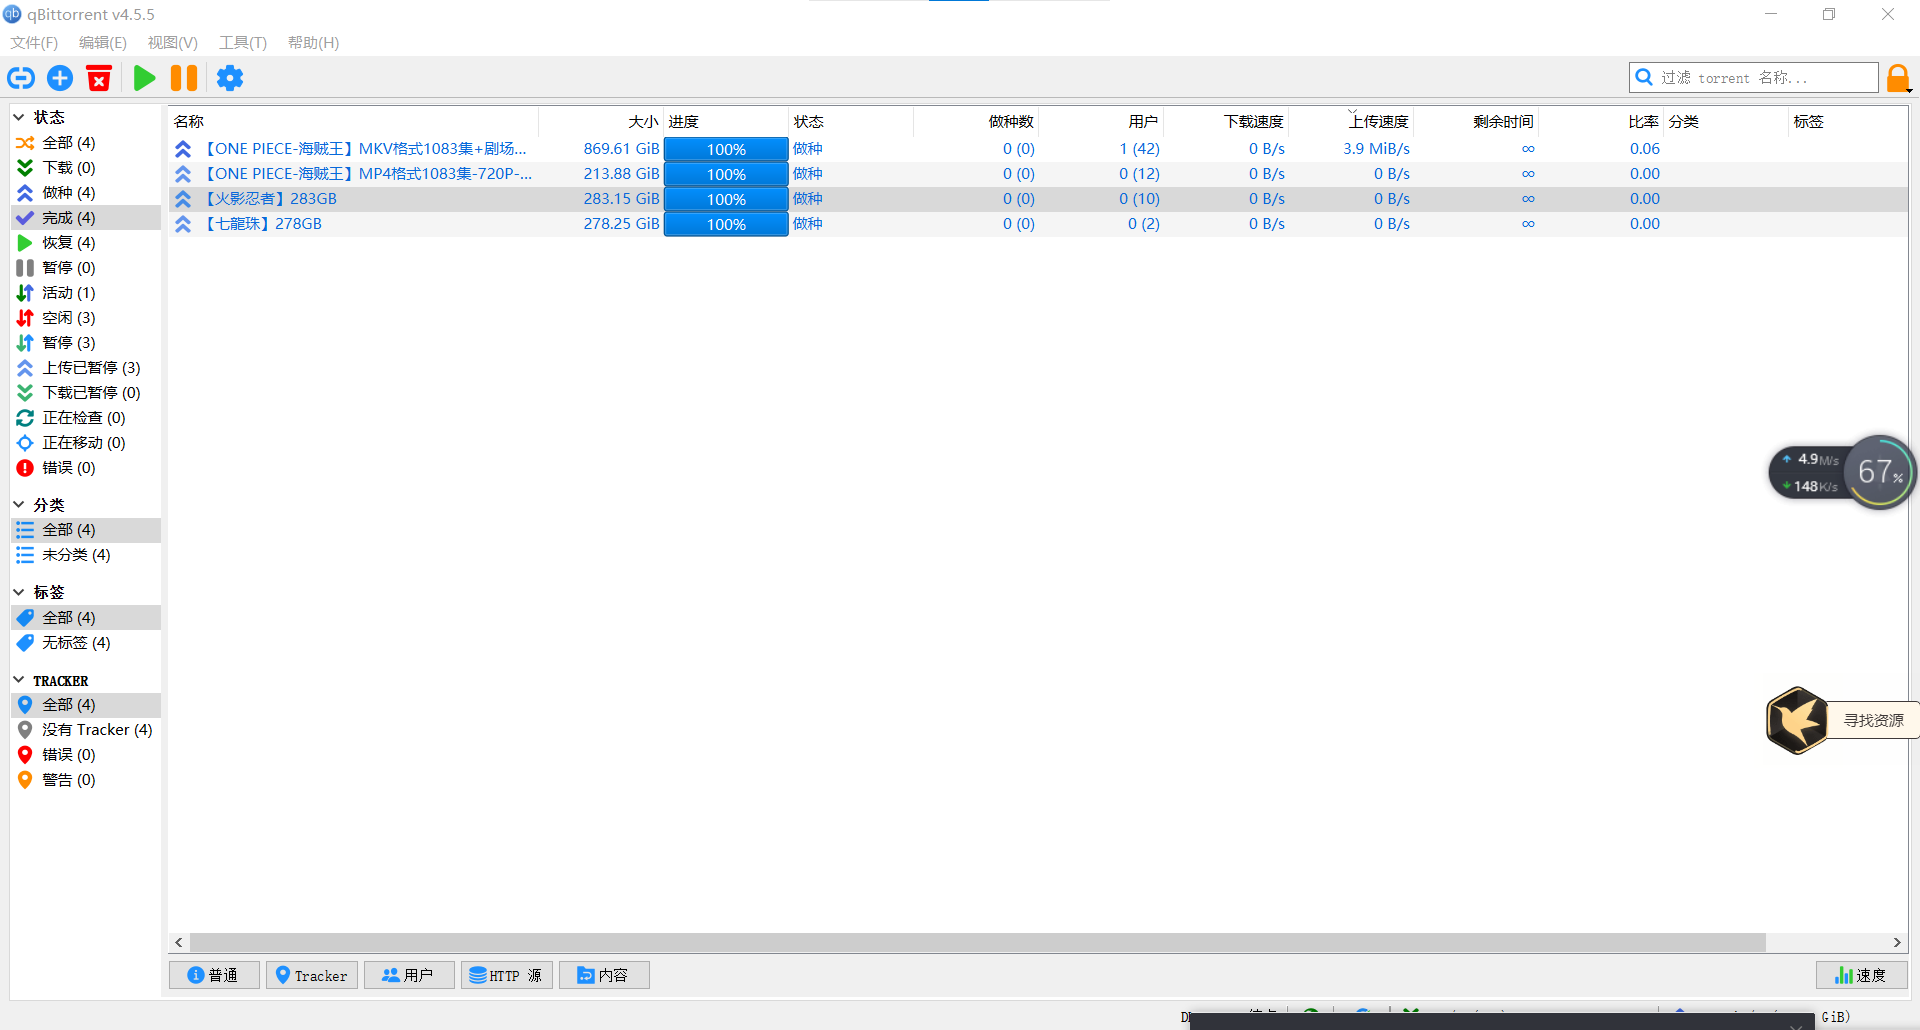
Task: Select the 七龍珠 278GB torrent row
Action: click(x=1037, y=223)
